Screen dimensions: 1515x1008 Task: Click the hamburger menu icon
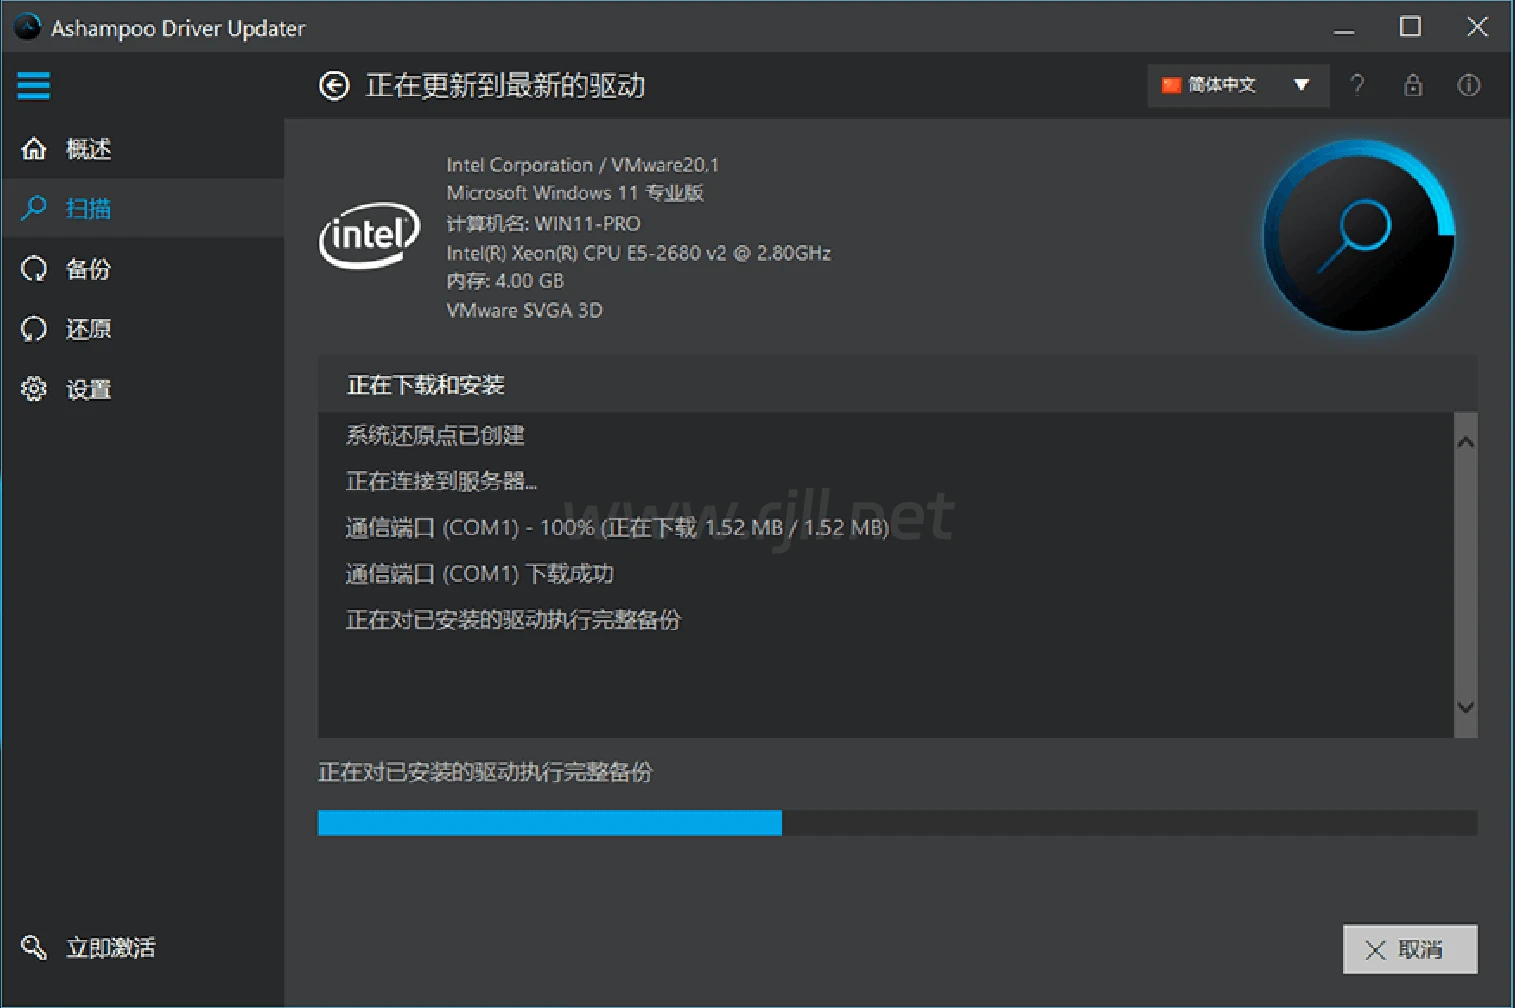pyautogui.click(x=33, y=86)
